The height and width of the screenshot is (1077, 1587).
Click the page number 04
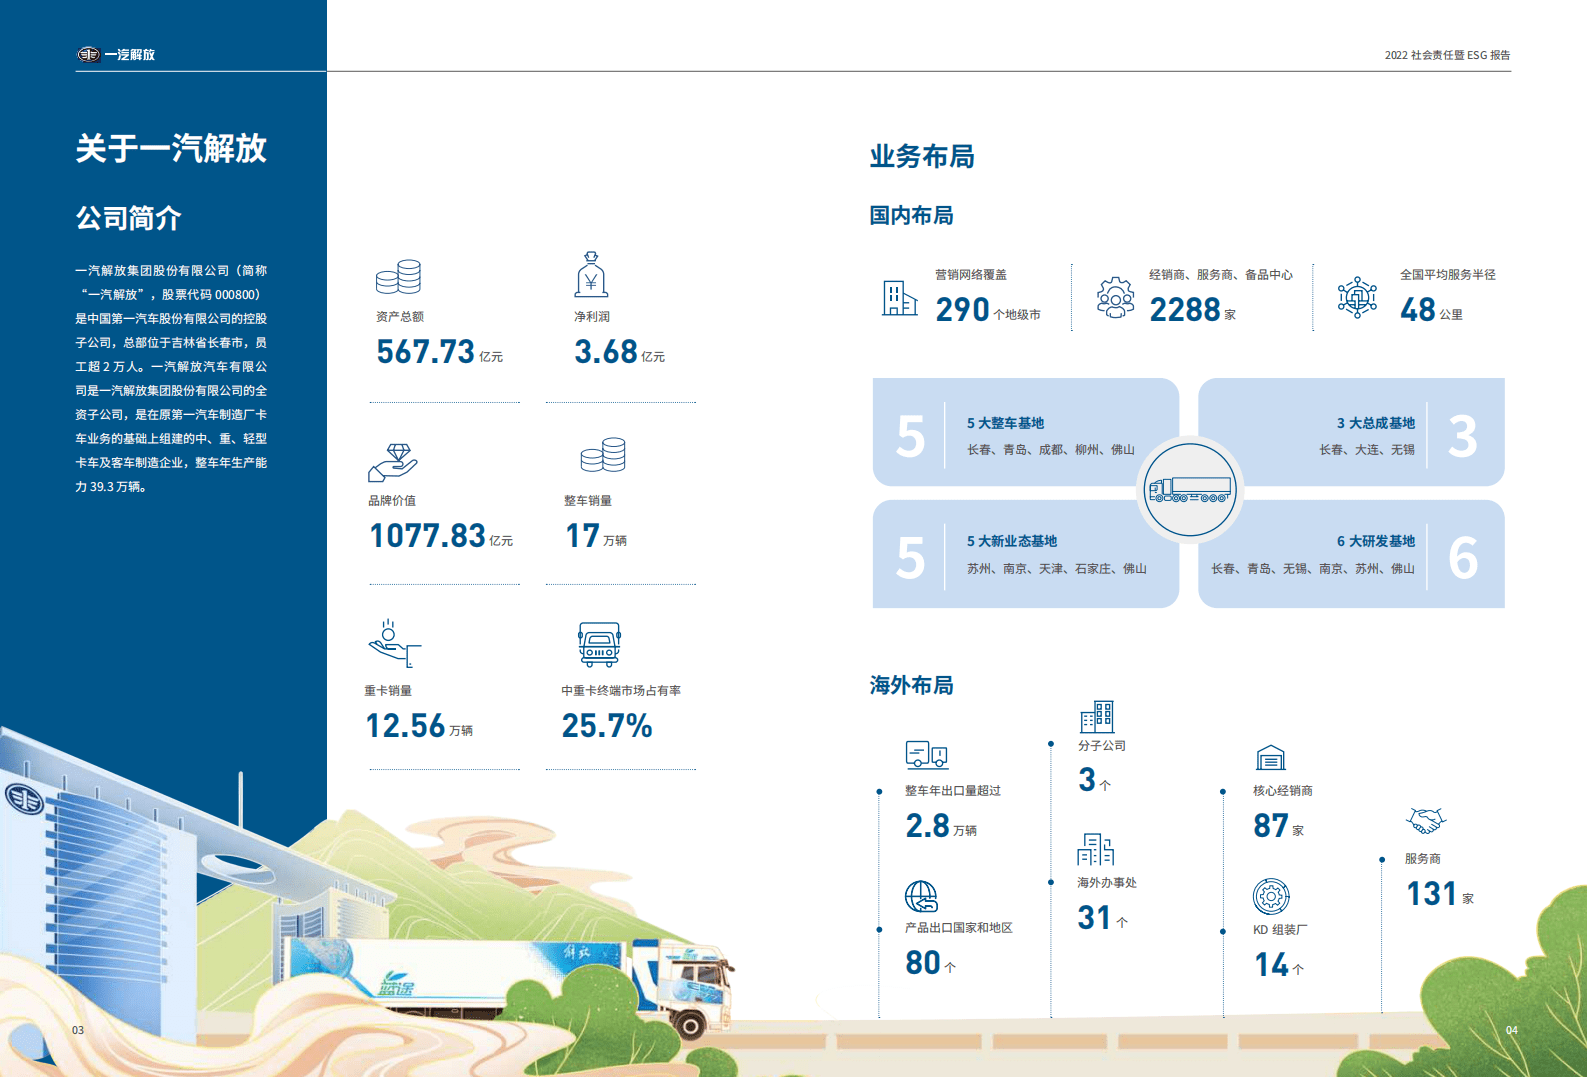tap(1512, 1030)
